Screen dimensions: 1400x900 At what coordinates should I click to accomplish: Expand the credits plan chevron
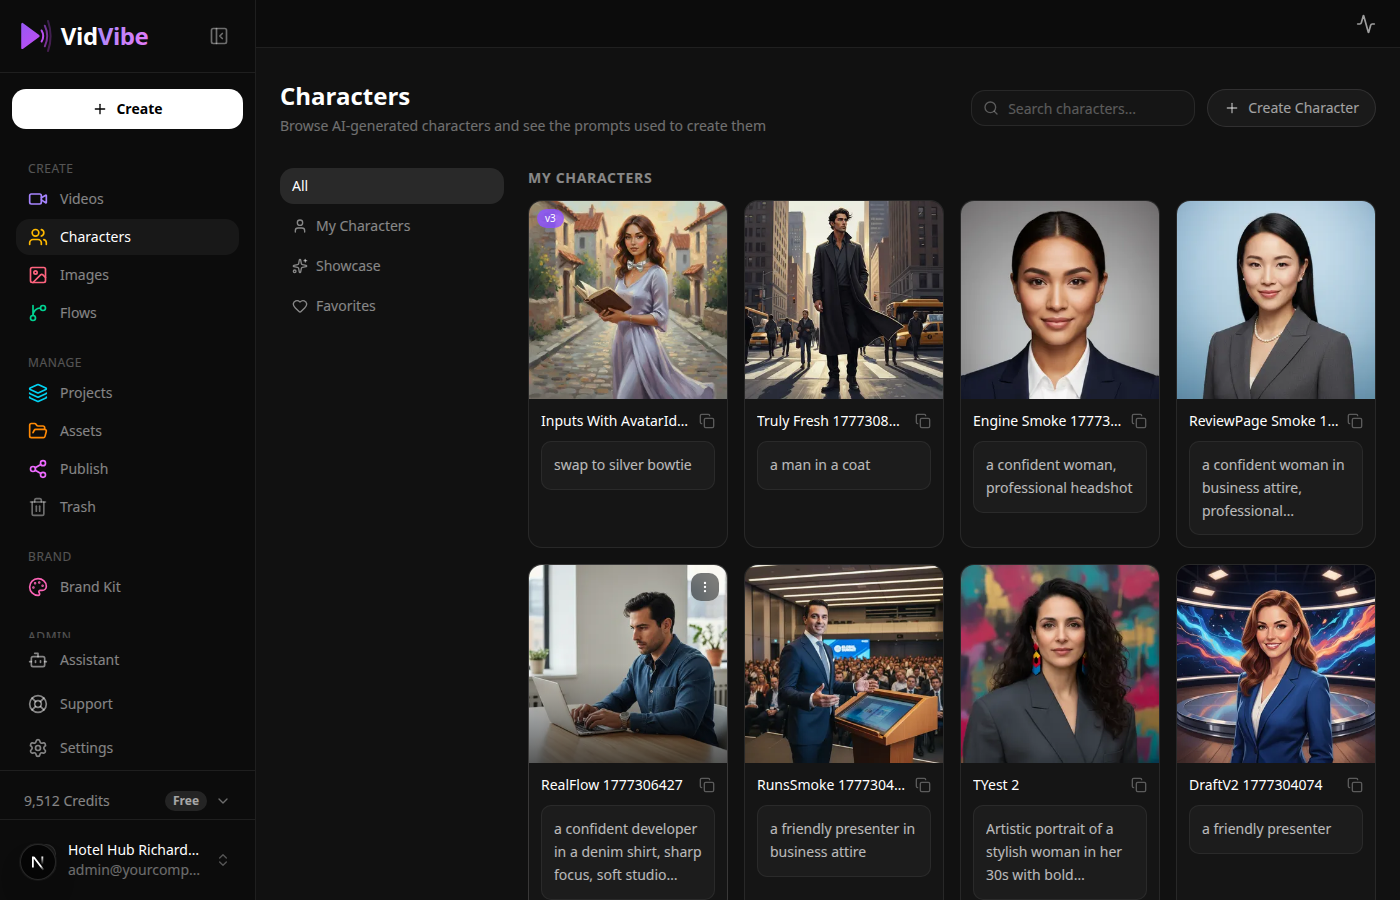[223, 801]
